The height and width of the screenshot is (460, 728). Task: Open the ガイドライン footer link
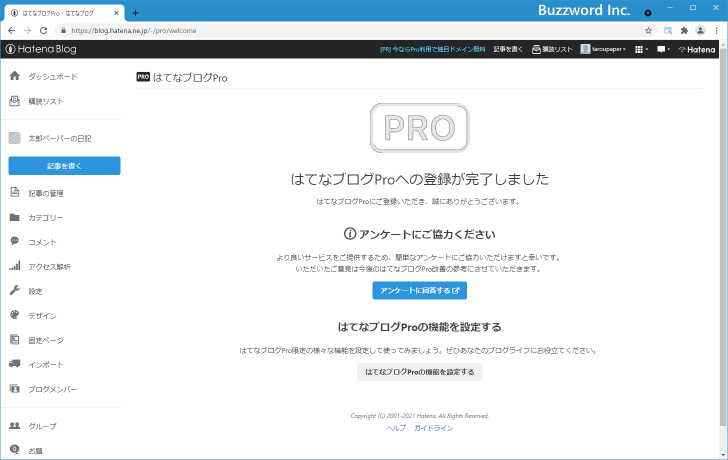[x=433, y=428]
